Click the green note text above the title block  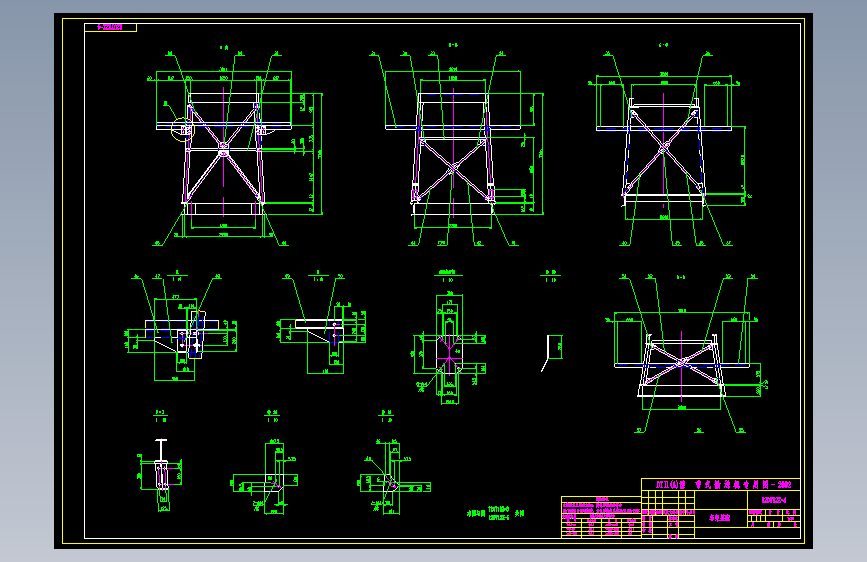pyautogui.click(x=495, y=513)
